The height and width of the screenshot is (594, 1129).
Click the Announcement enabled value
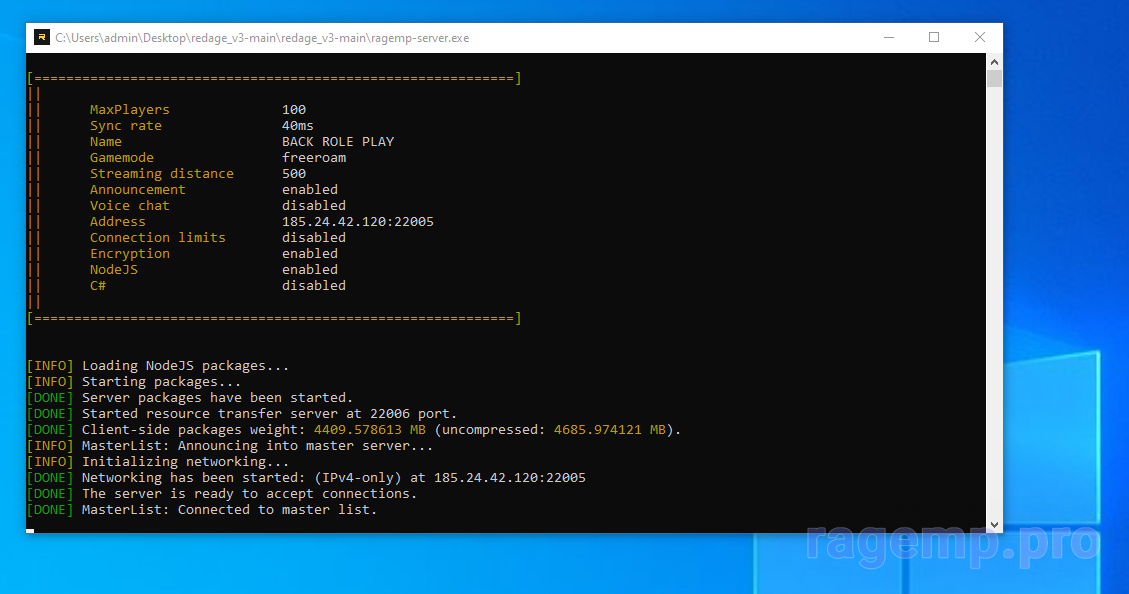click(310, 189)
